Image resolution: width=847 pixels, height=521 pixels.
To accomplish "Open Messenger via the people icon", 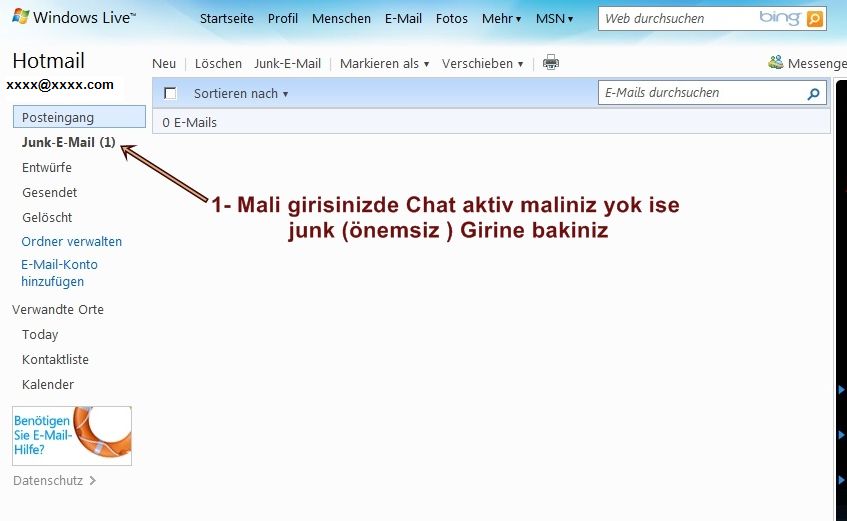I will [x=776, y=63].
